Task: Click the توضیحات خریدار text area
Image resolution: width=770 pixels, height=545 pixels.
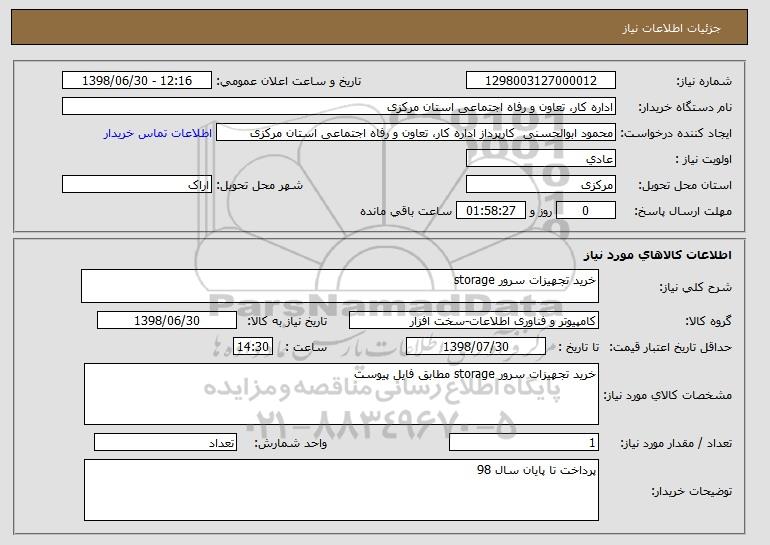Action: click(341, 490)
